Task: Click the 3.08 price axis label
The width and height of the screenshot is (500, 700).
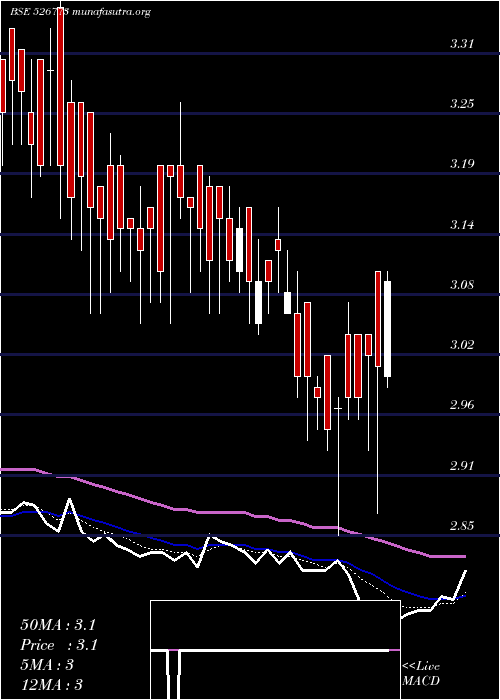Action: pos(461,284)
